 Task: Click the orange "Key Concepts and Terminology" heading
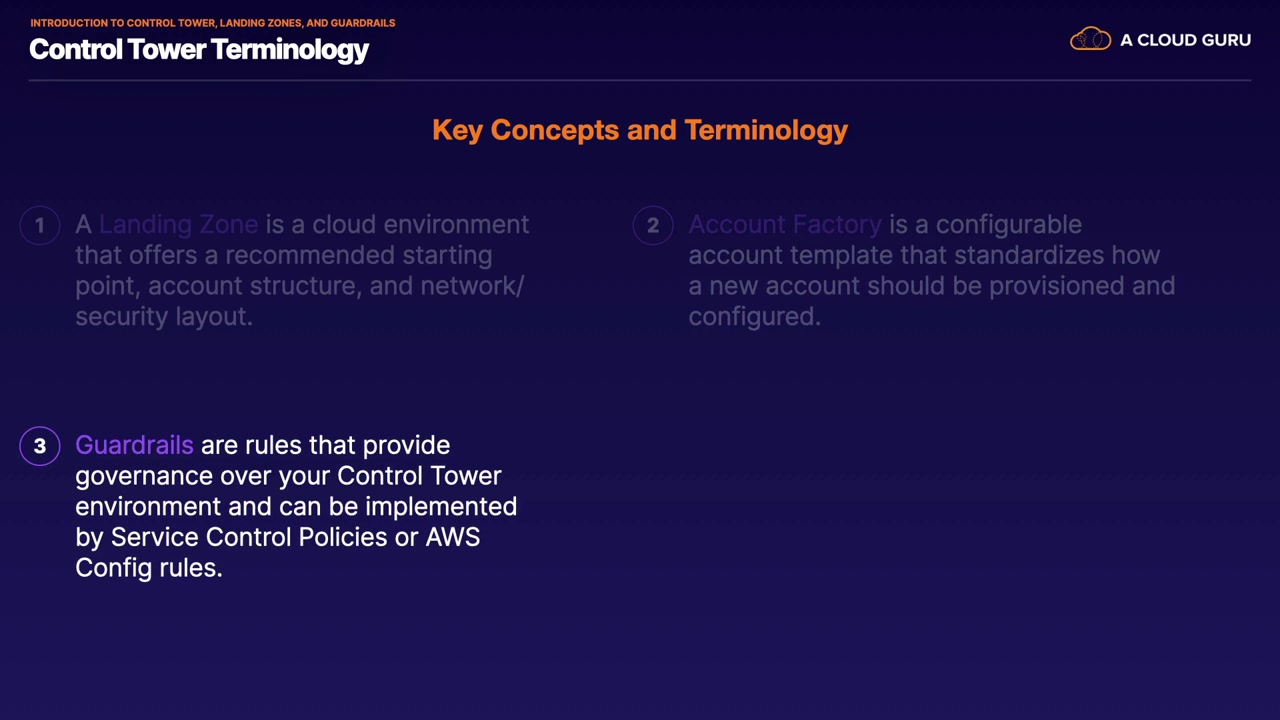click(640, 130)
